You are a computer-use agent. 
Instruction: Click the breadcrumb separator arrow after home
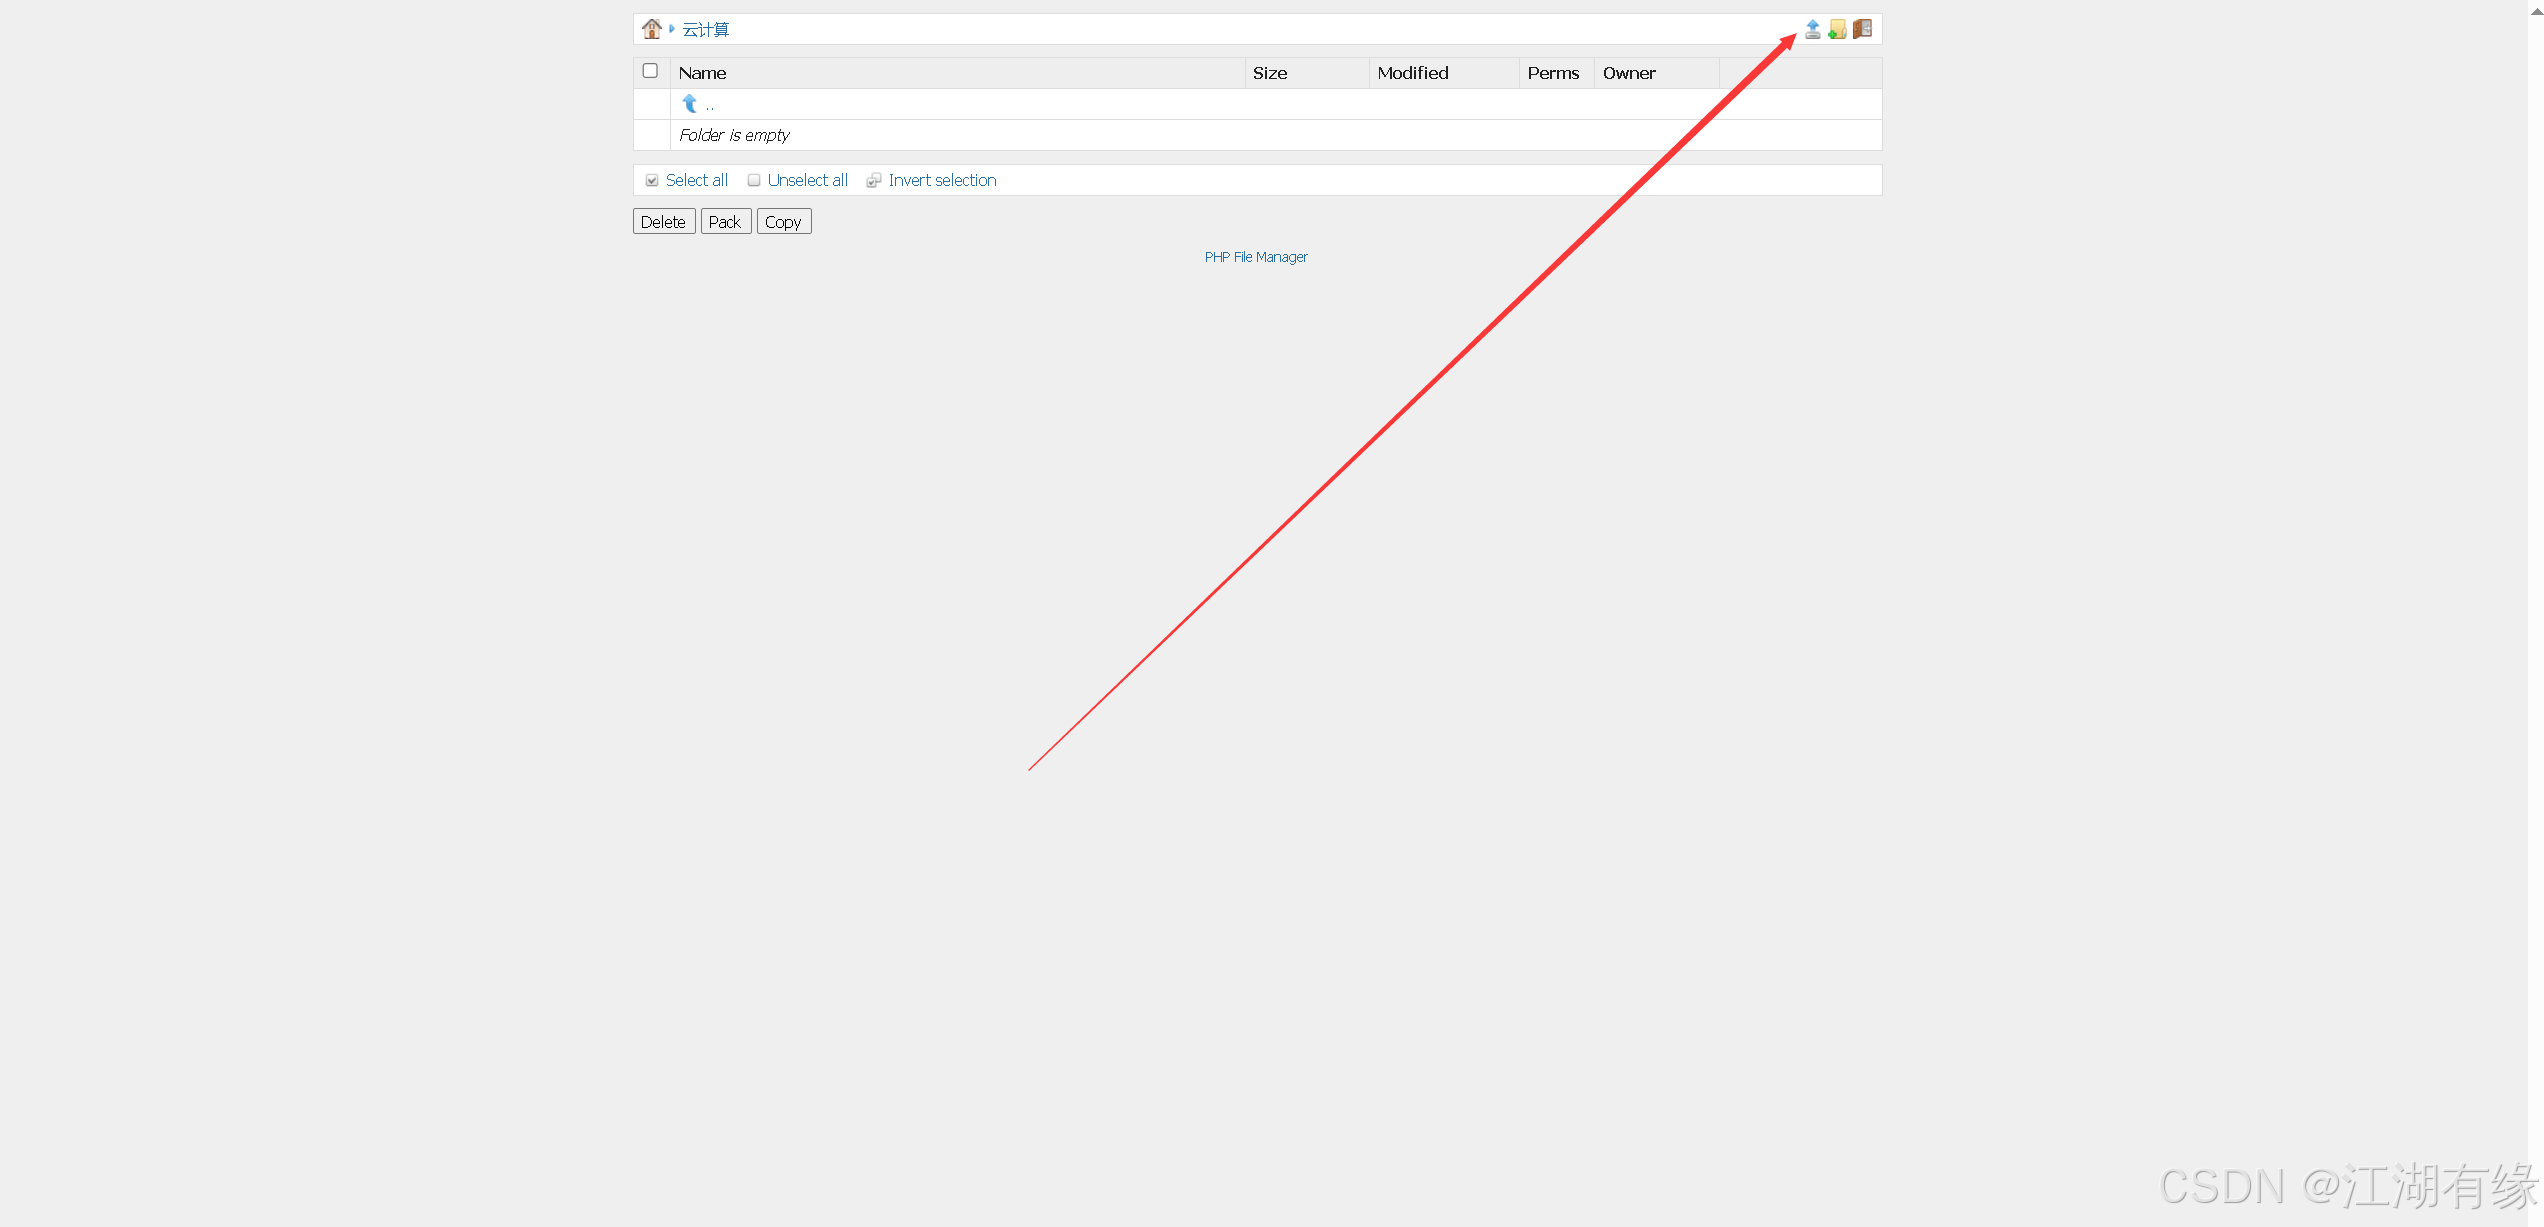pyautogui.click(x=672, y=29)
